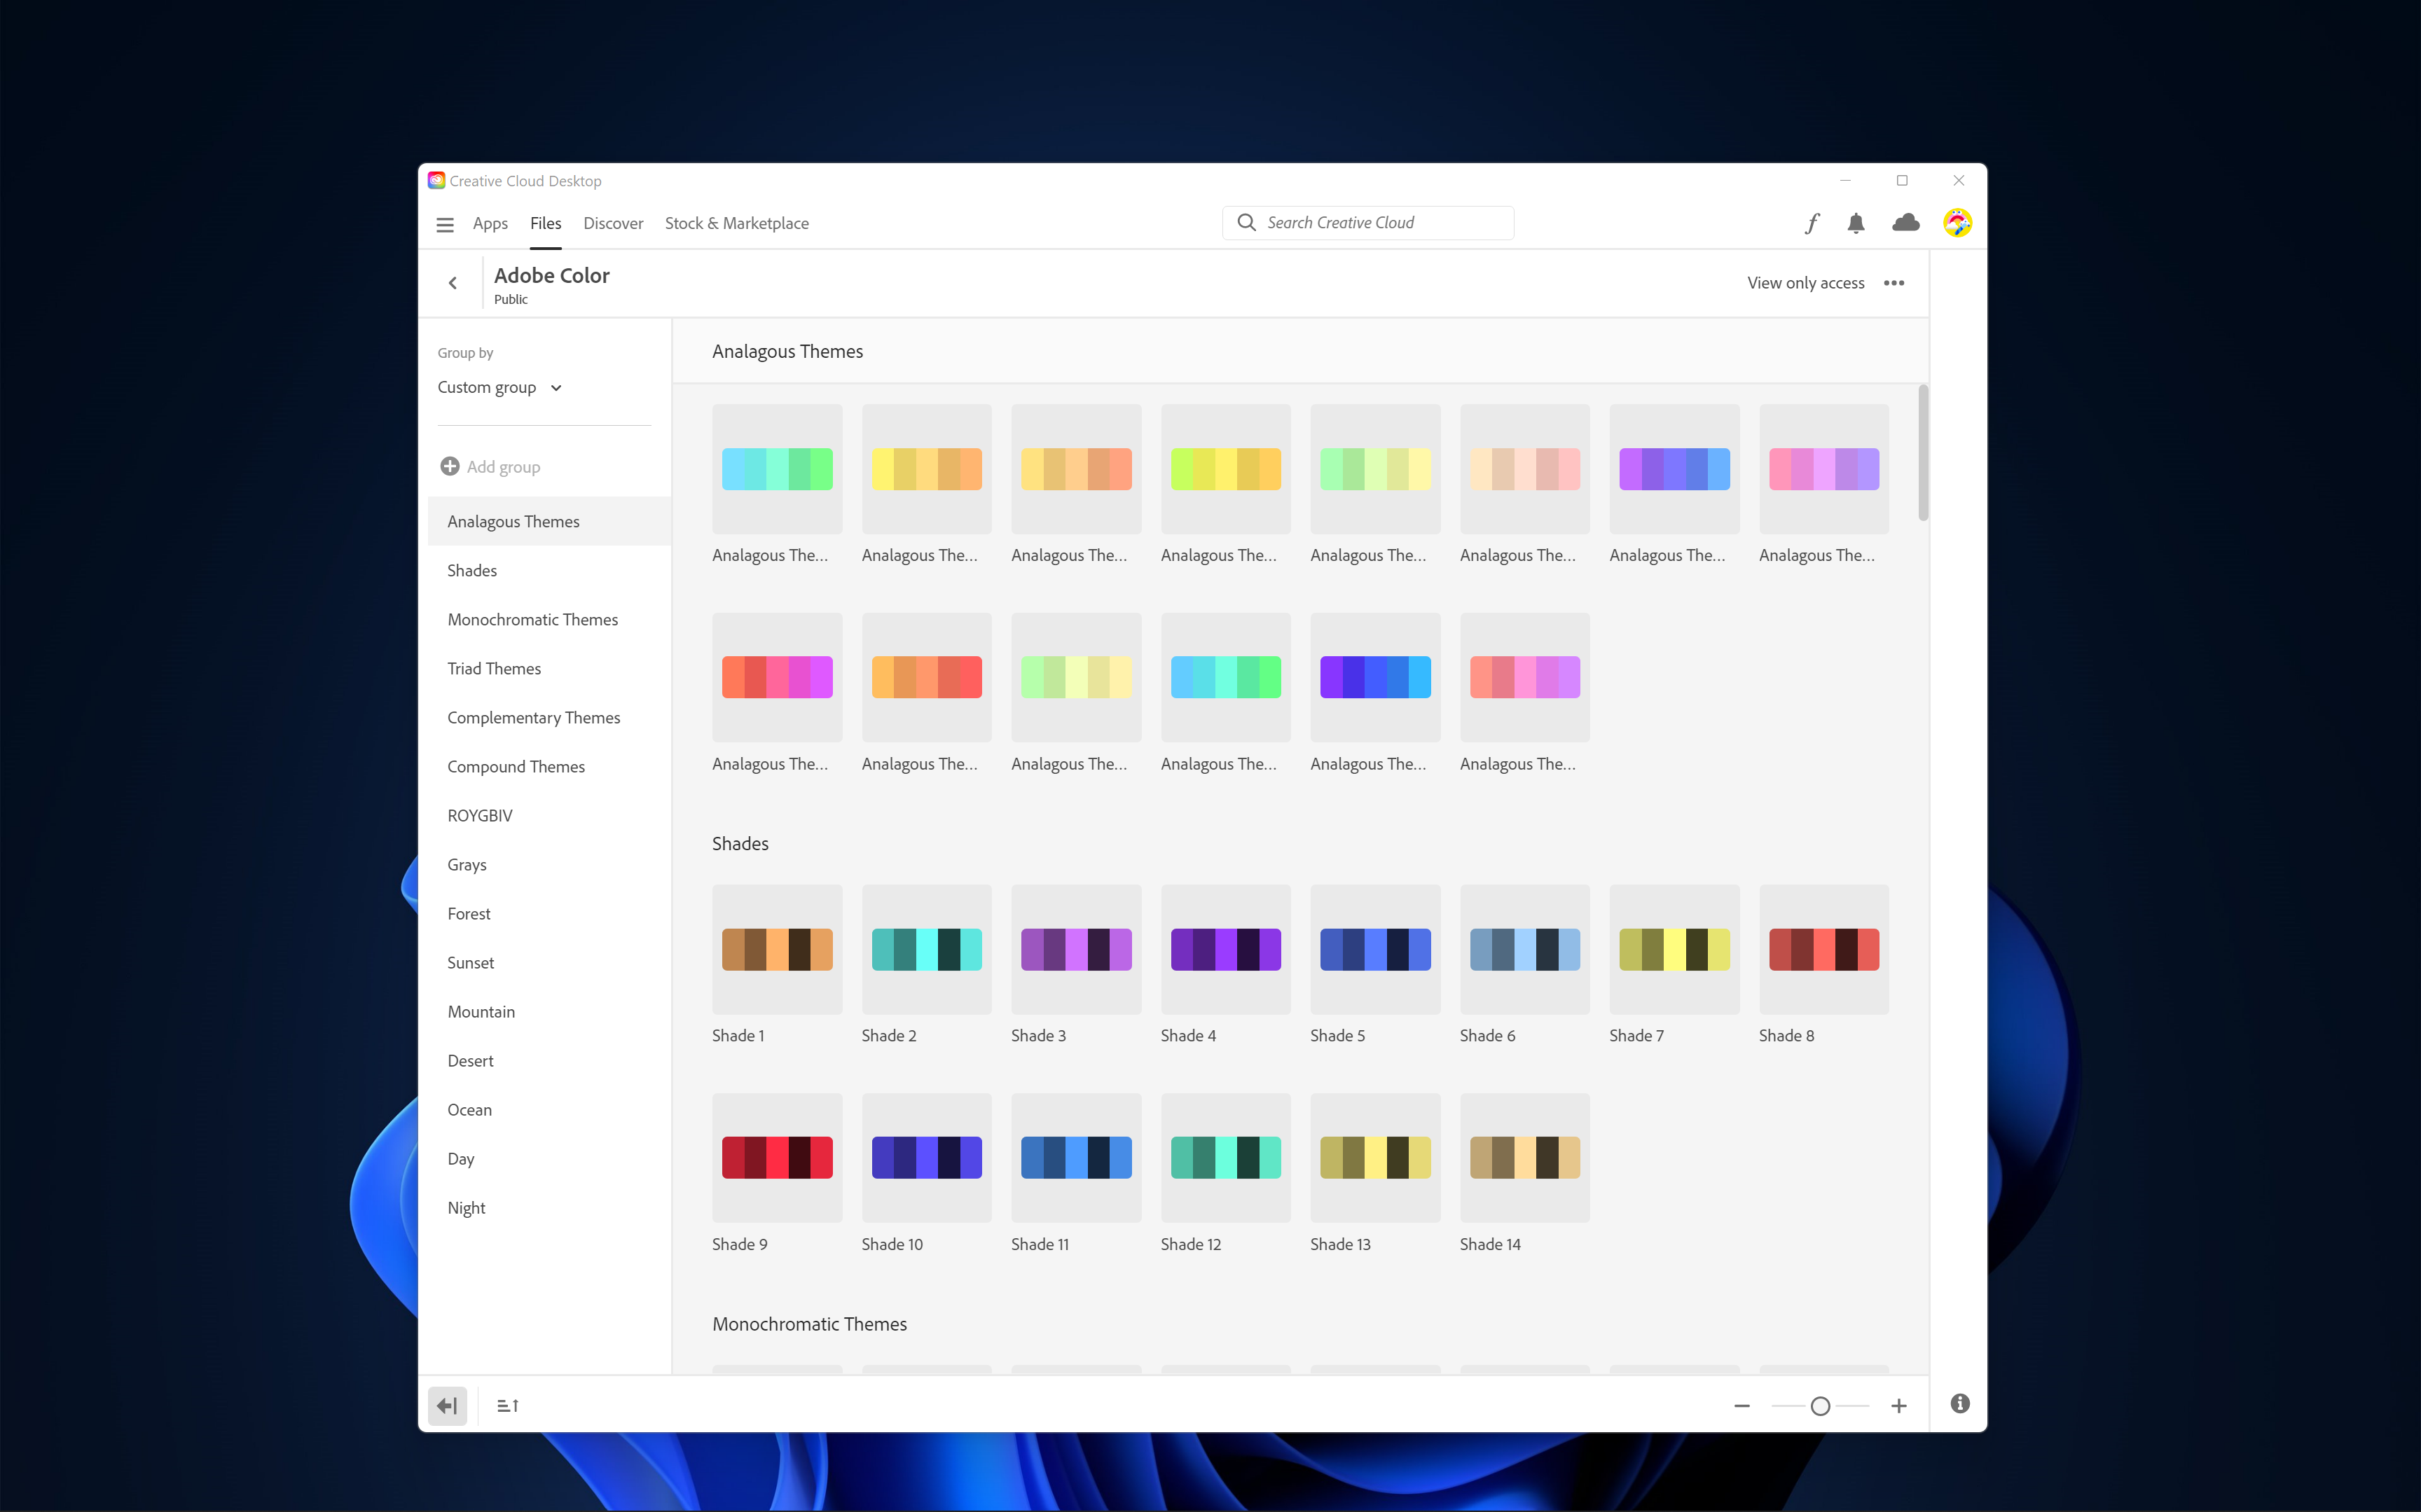This screenshot has width=2421, height=1512.
Task: Switch to the Apps tab
Action: [490, 223]
